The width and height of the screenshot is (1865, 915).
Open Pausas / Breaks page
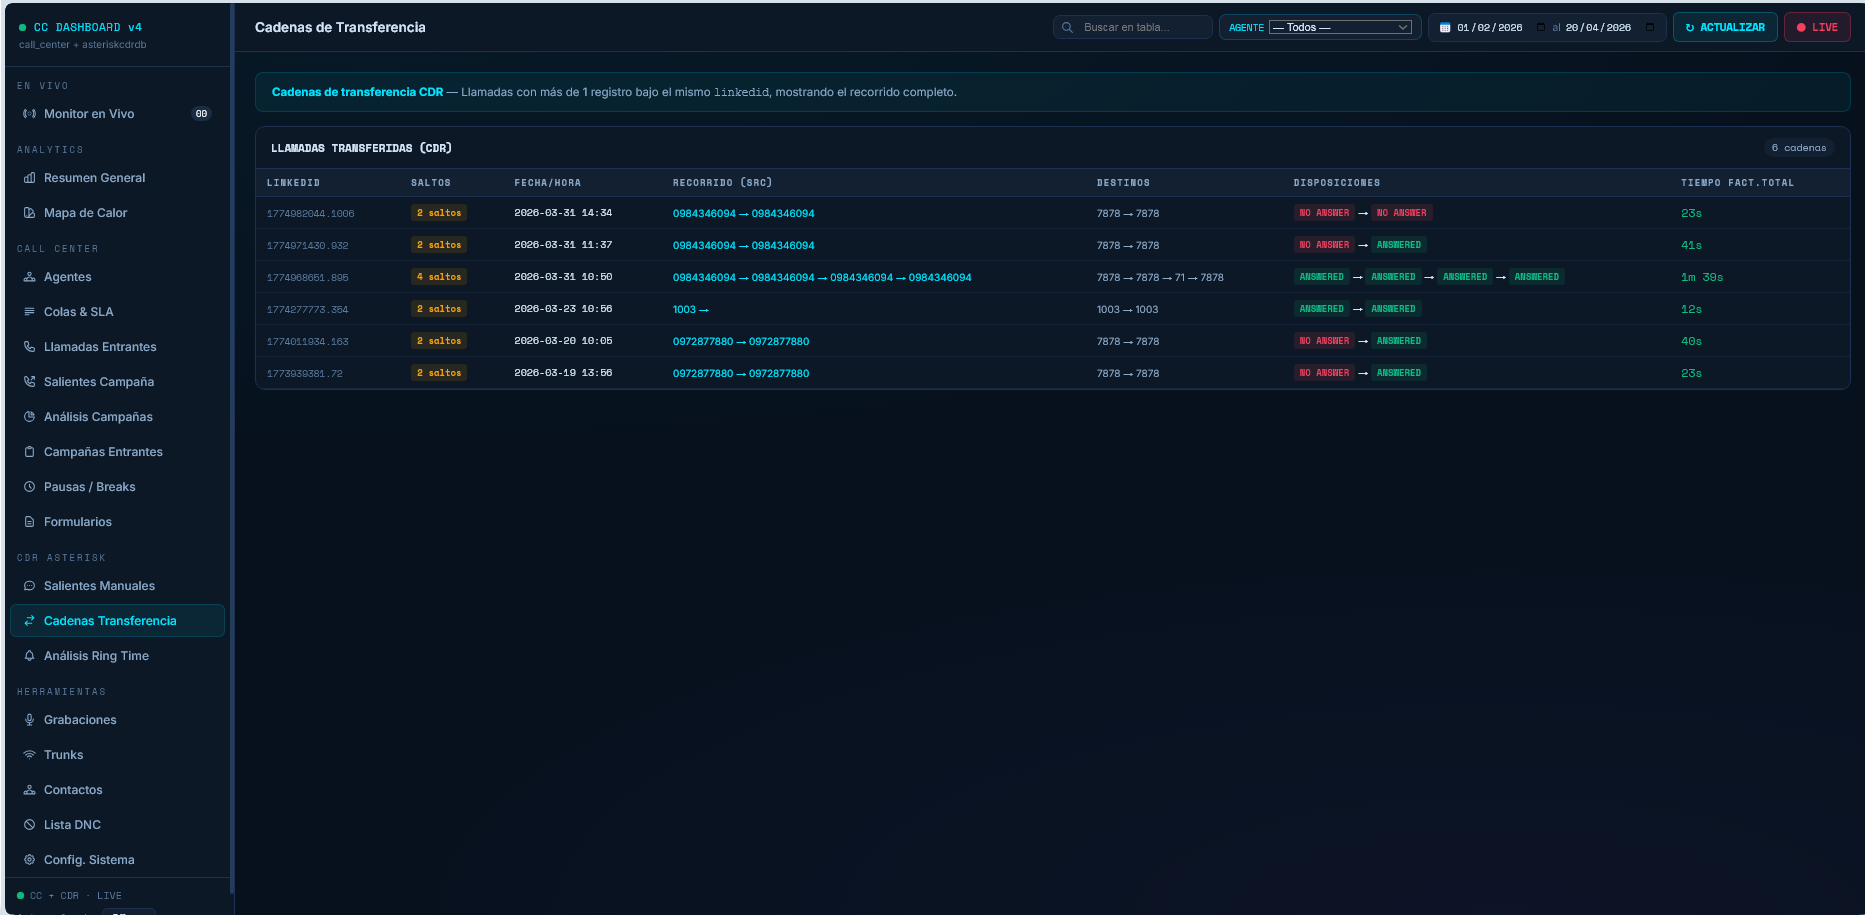pyautogui.click(x=89, y=487)
